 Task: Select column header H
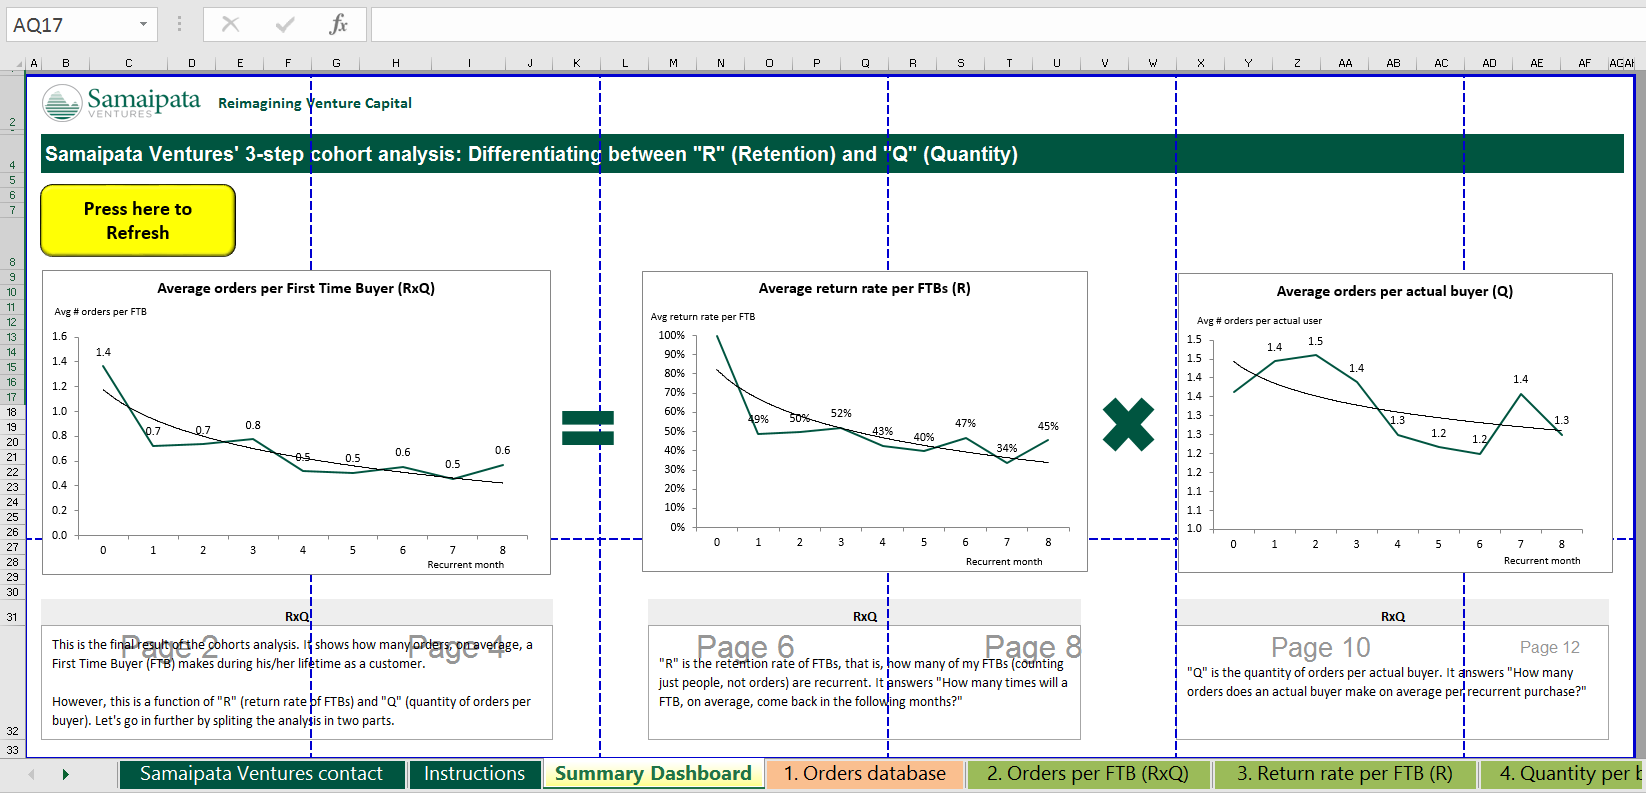tap(396, 63)
